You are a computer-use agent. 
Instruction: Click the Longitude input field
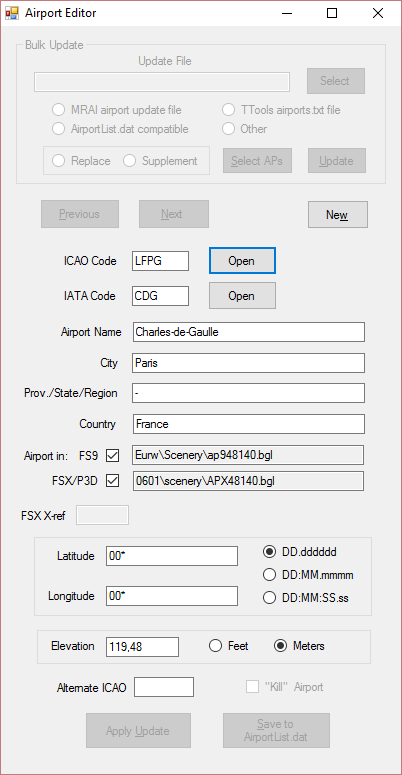pyautogui.click(x=172, y=596)
